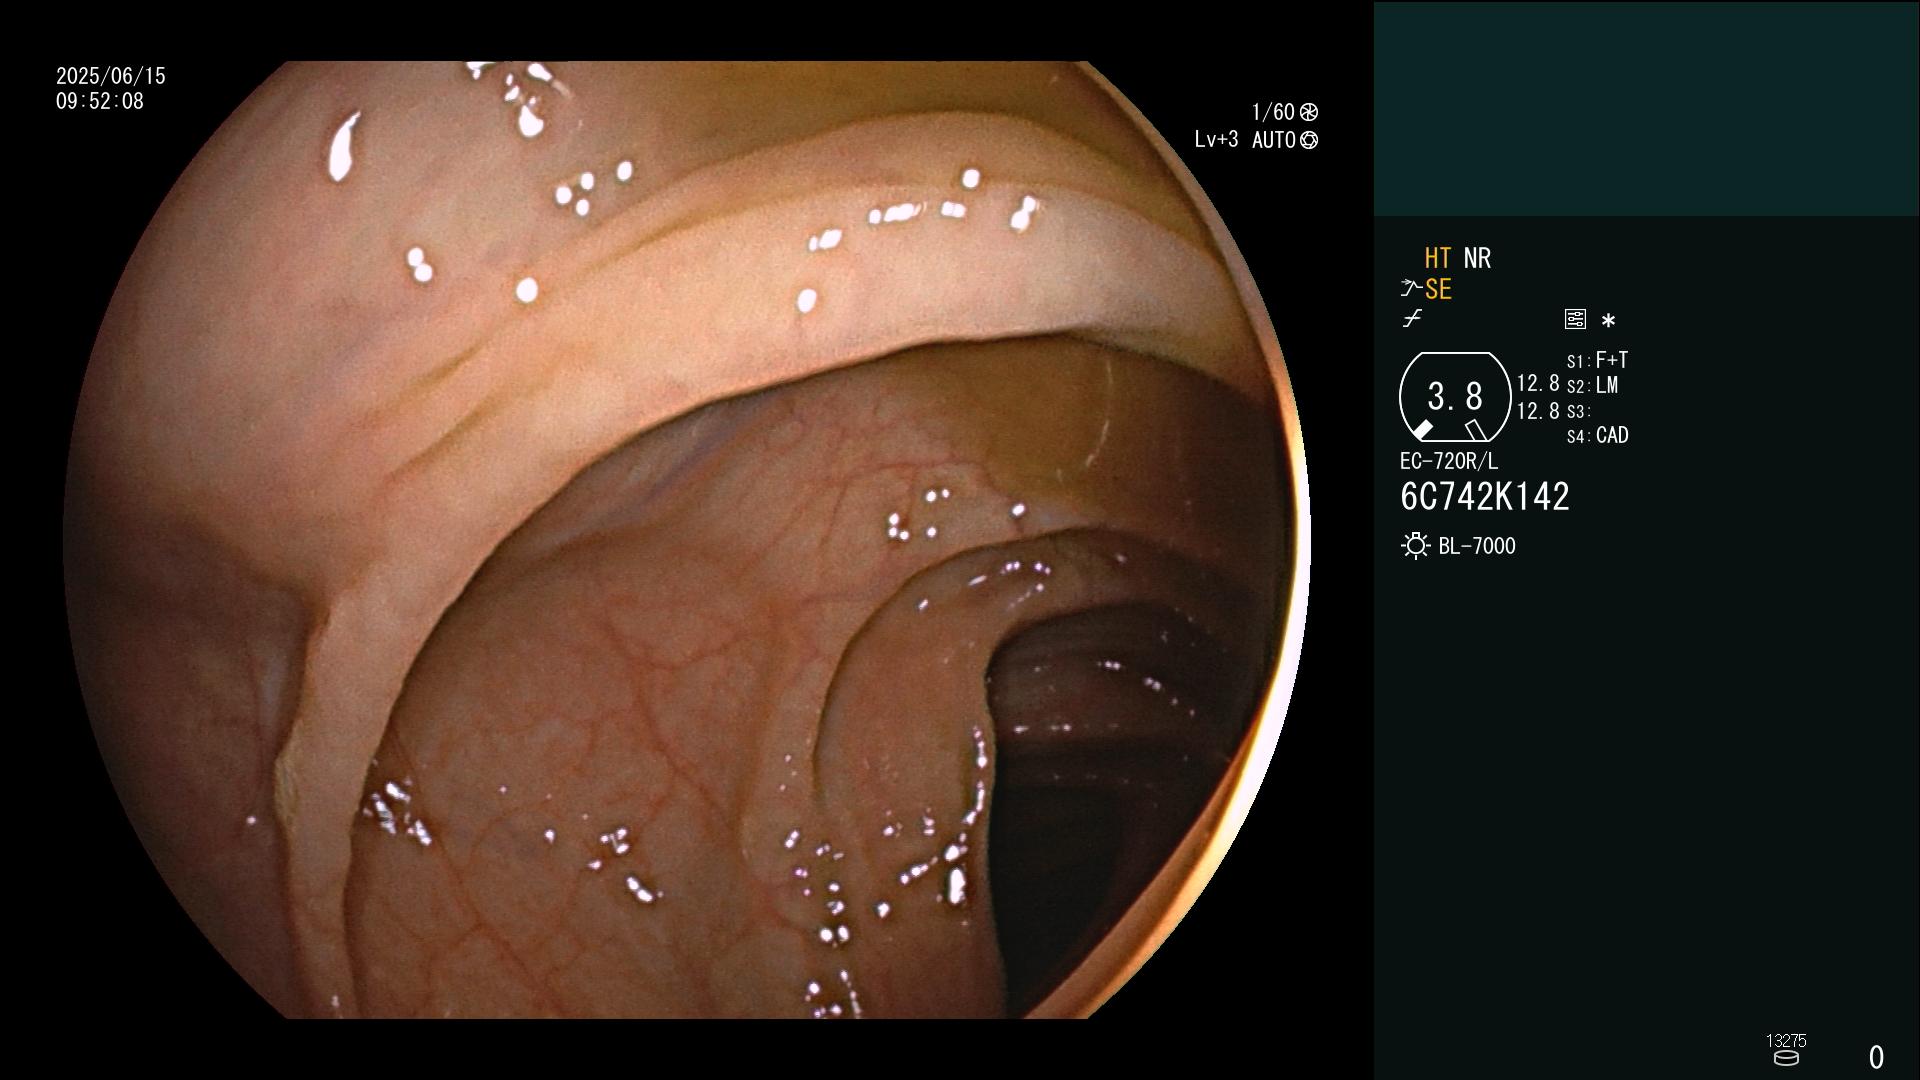Viewport: 1920px width, 1080px height.
Task: Click the 3.8 channel diameter value
Action: pos(1455,397)
